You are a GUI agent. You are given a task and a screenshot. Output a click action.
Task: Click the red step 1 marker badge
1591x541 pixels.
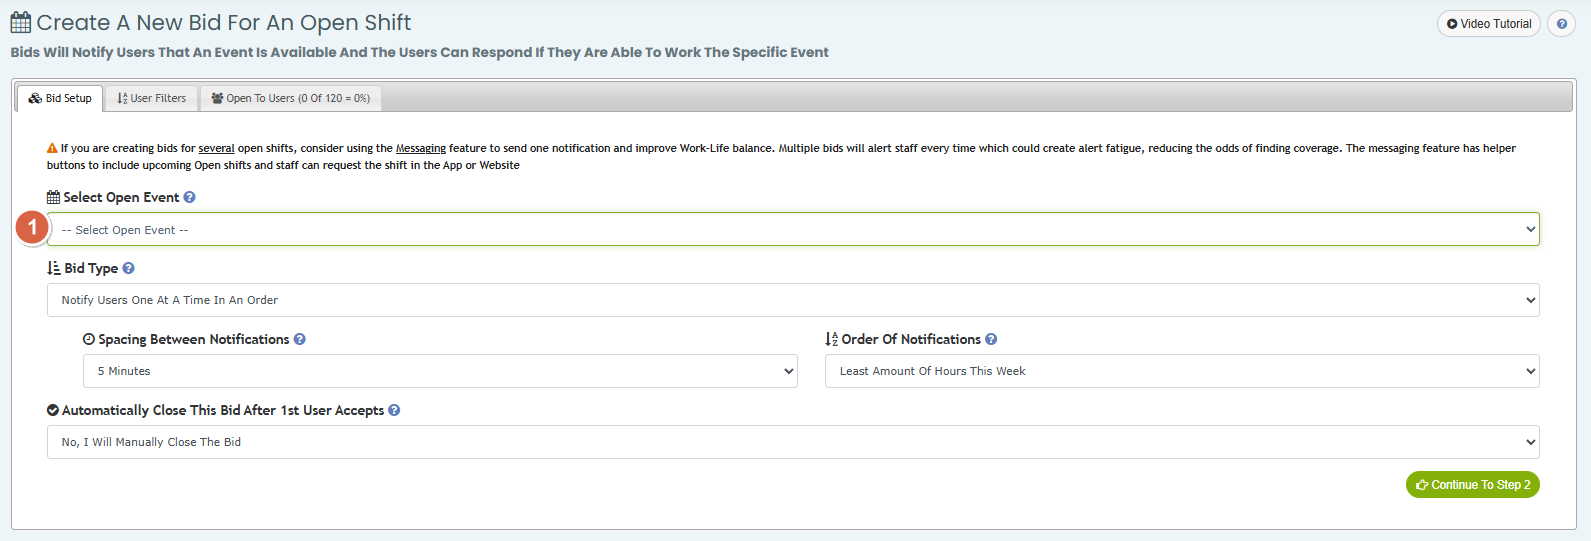(32, 228)
